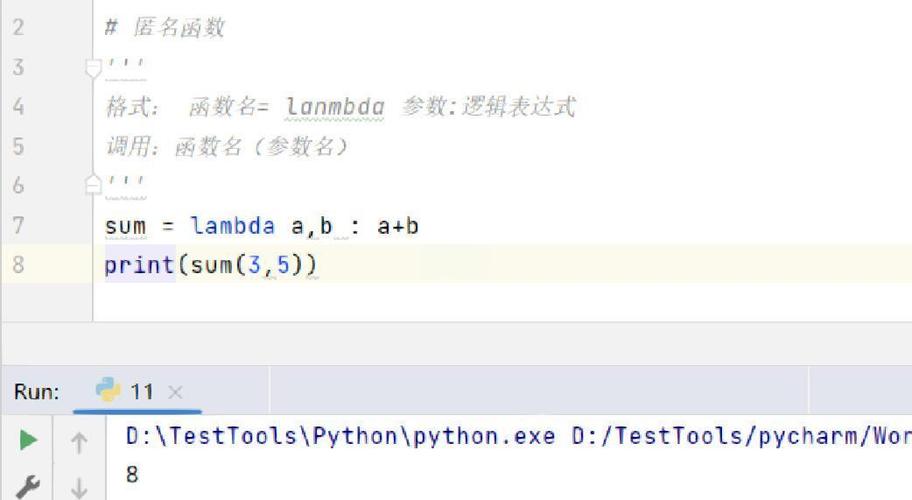The image size is (912, 500).
Task: Collapse the docstring fold marker on line 3
Action: point(93,68)
